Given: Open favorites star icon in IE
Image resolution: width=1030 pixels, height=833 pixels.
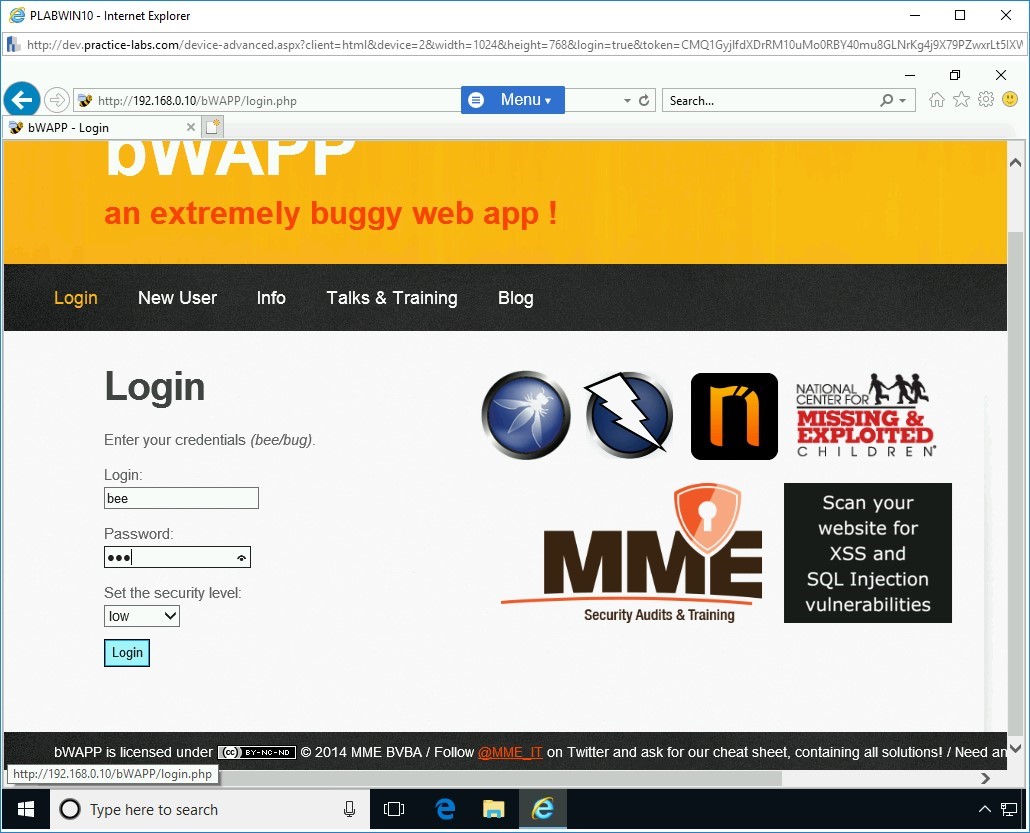Looking at the screenshot, I should (x=961, y=100).
